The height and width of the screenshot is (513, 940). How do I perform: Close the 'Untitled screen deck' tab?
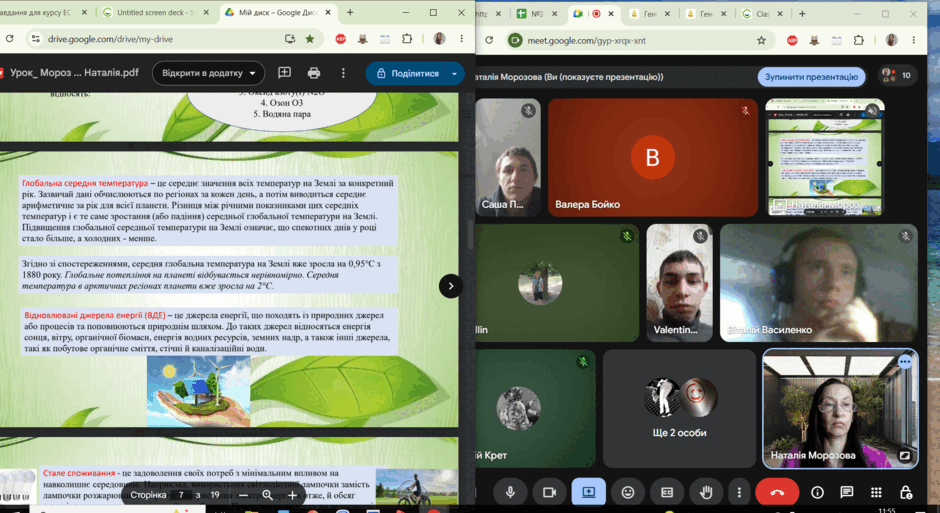click(206, 13)
